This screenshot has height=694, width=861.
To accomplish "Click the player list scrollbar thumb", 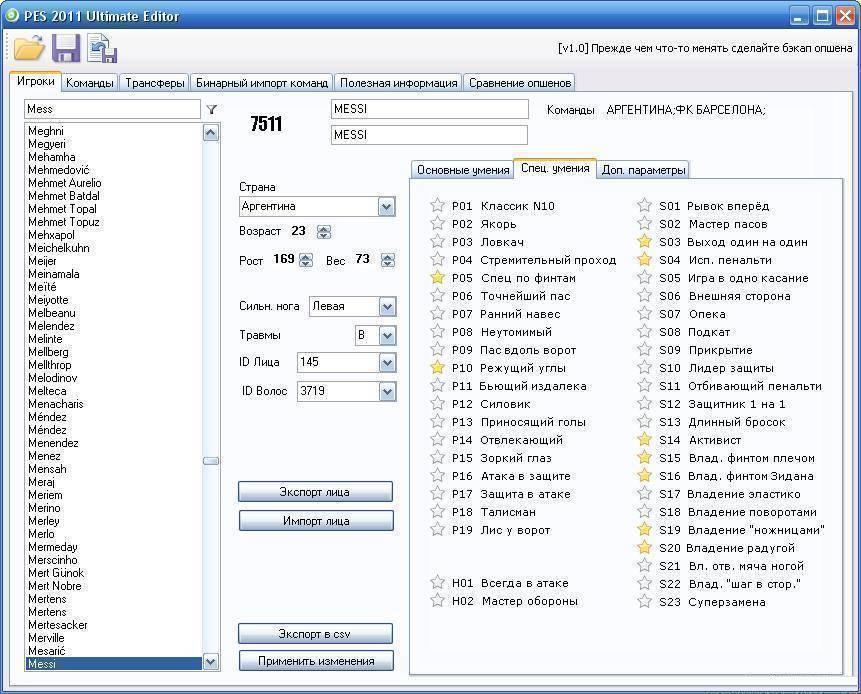I will [211, 461].
